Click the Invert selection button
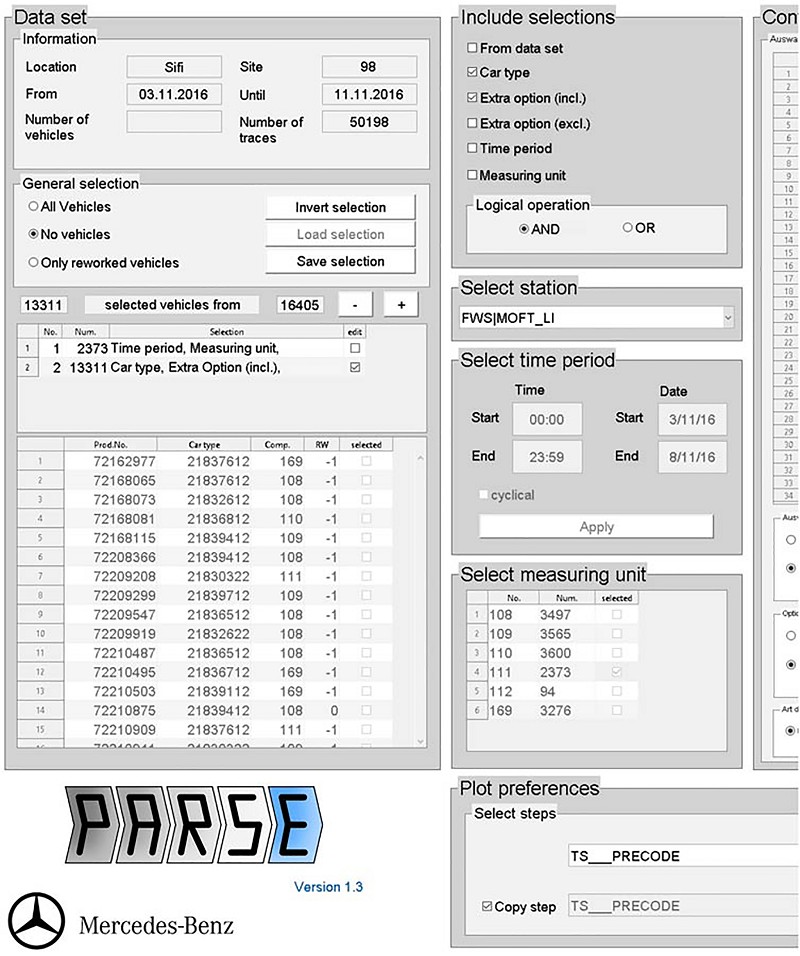The width and height of the screenshot is (800, 956). [x=340, y=207]
